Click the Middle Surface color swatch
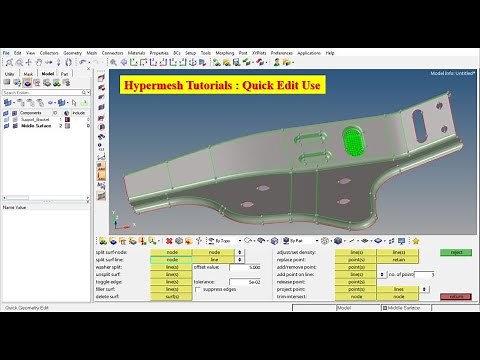The width and height of the screenshot is (480, 360). tap(67, 126)
